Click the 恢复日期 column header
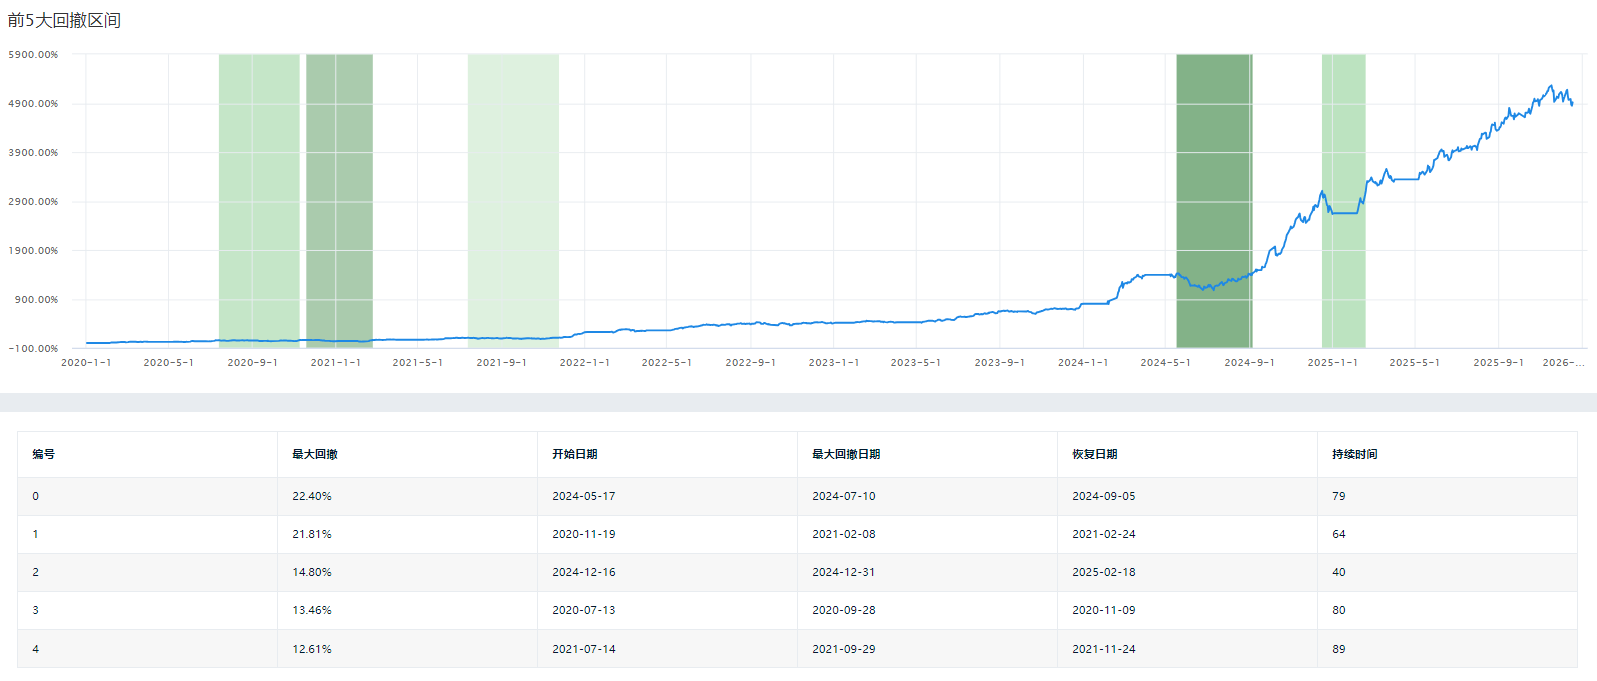The image size is (1597, 681). (x=1095, y=454)
